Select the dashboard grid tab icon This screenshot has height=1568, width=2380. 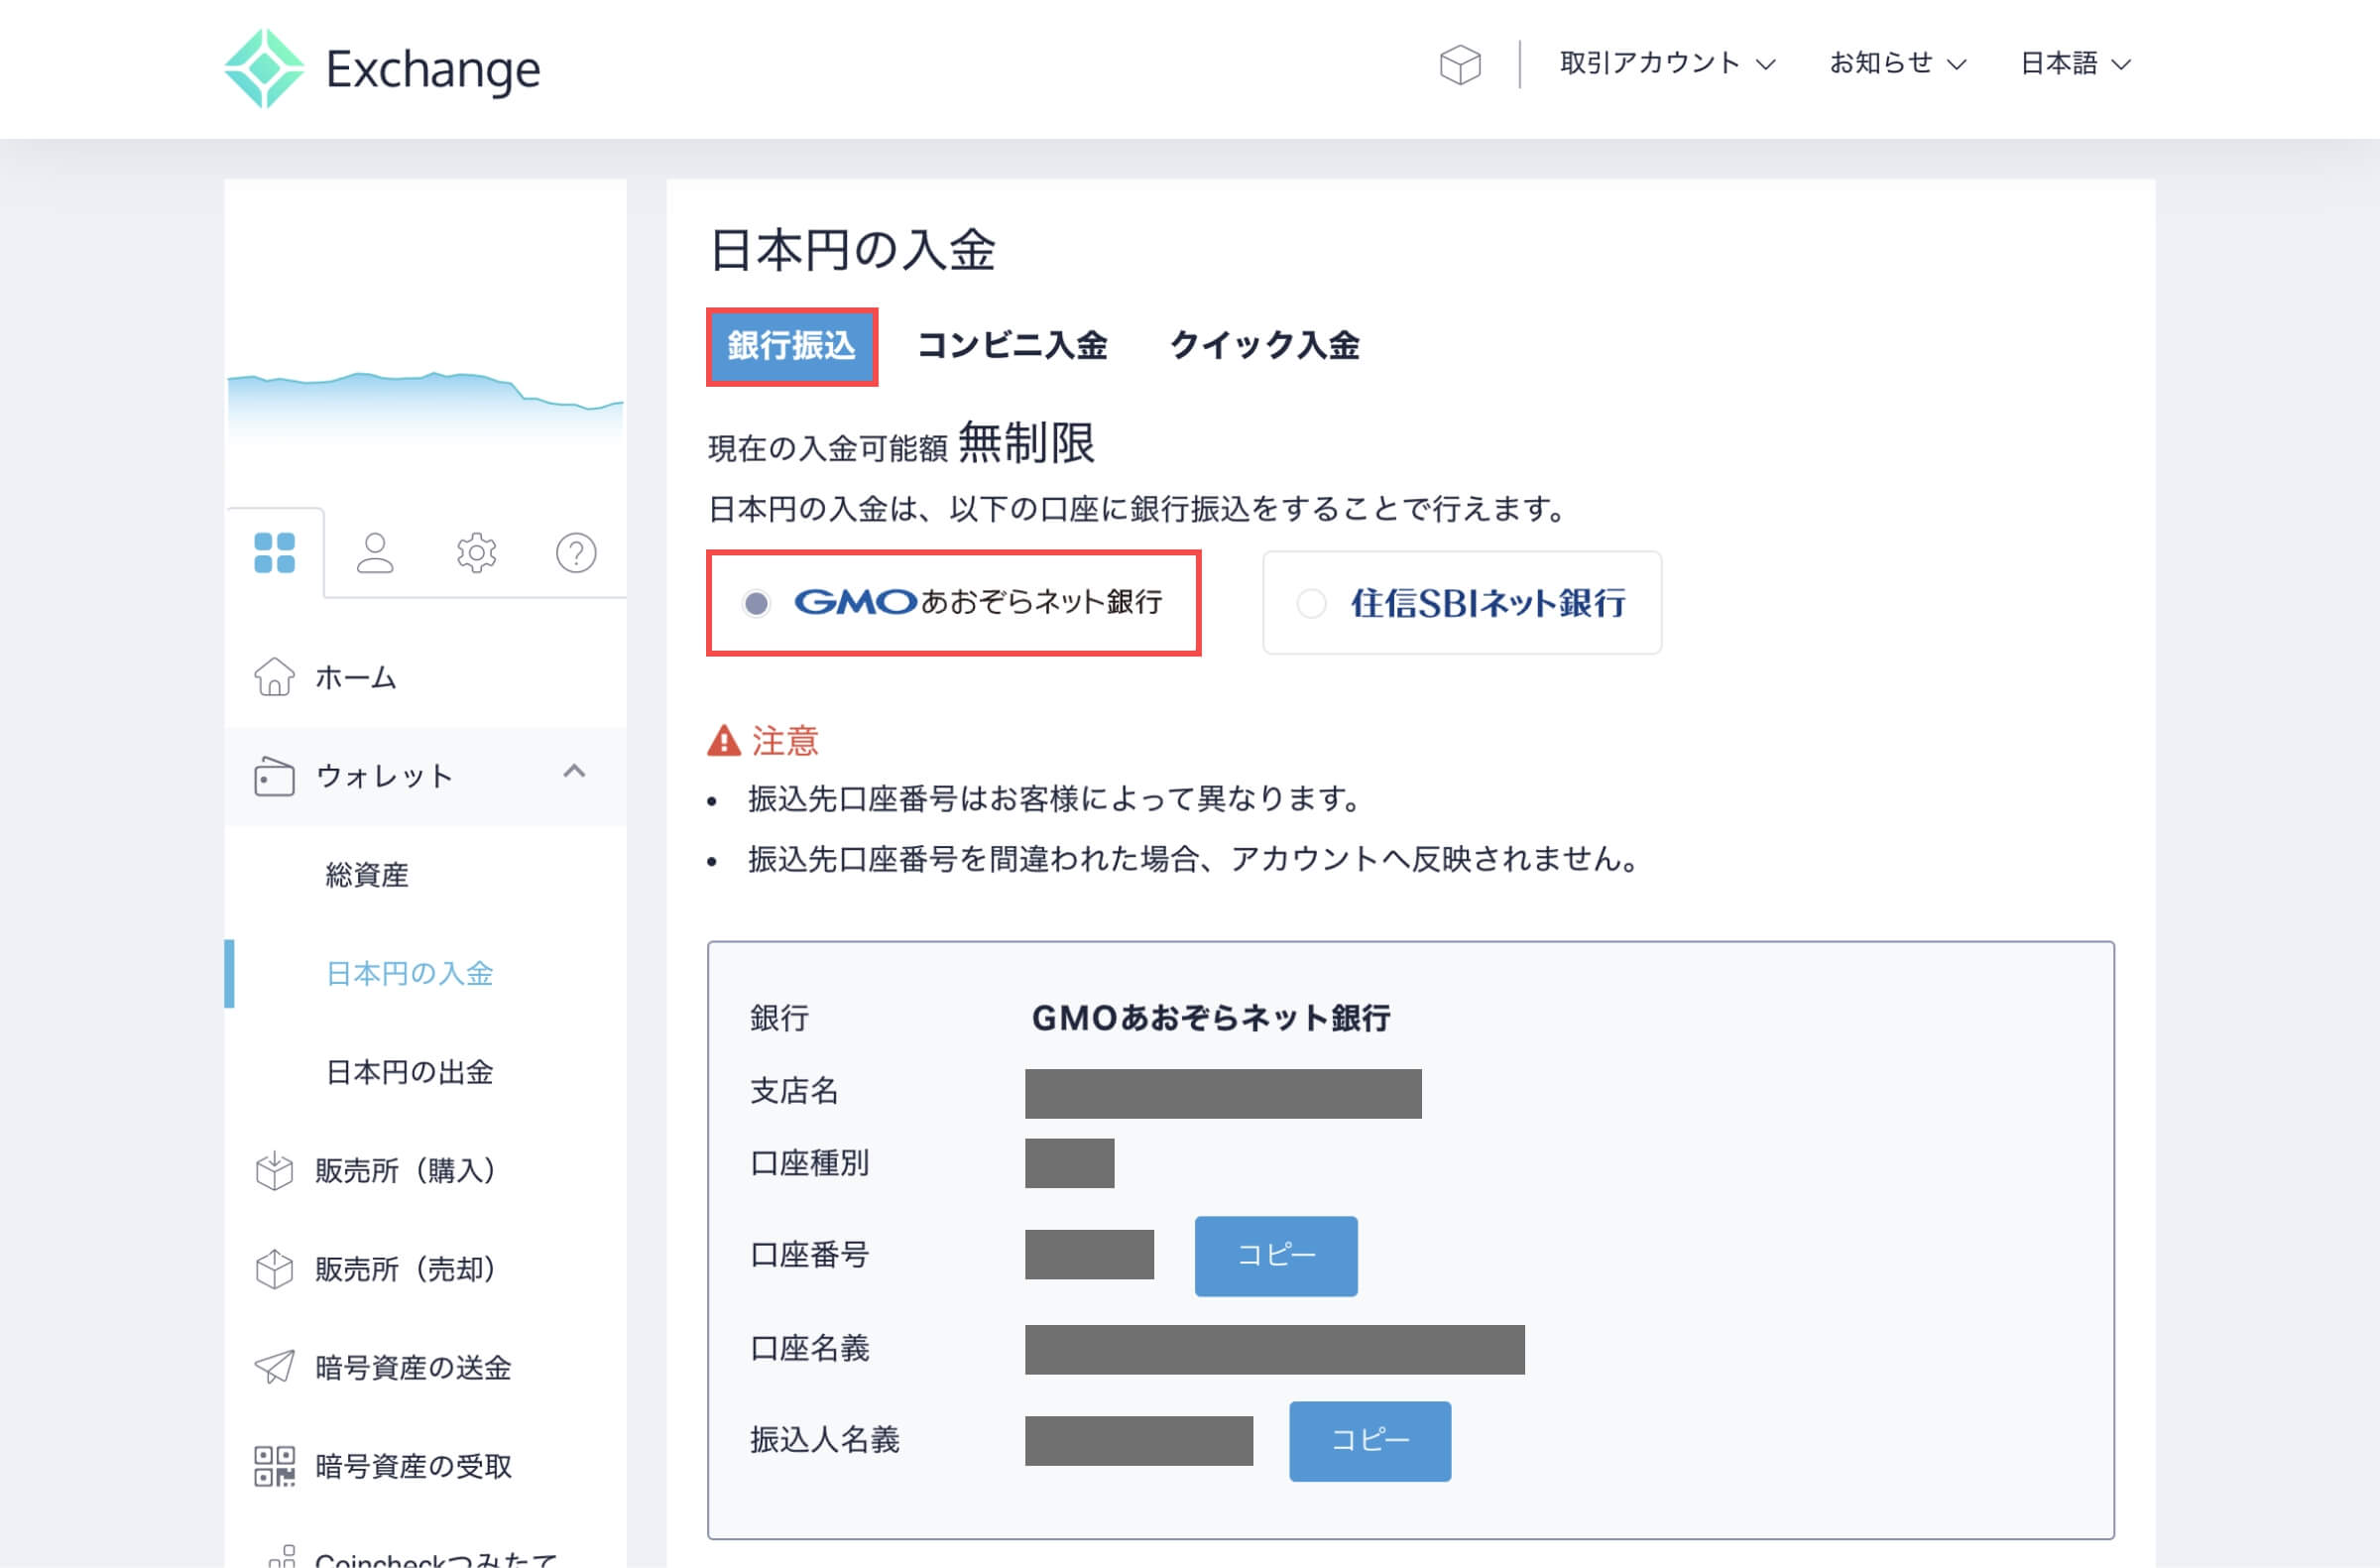point(275,552)
